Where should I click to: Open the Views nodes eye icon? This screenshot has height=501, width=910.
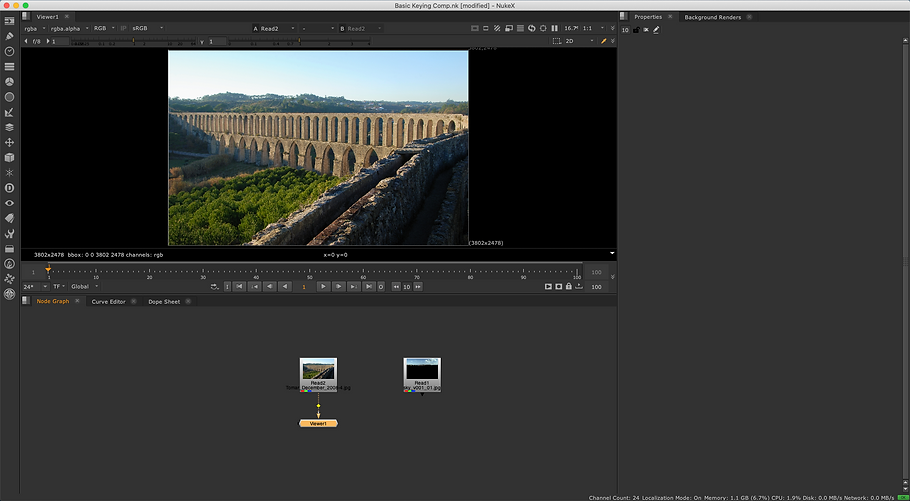coord(9,203)
